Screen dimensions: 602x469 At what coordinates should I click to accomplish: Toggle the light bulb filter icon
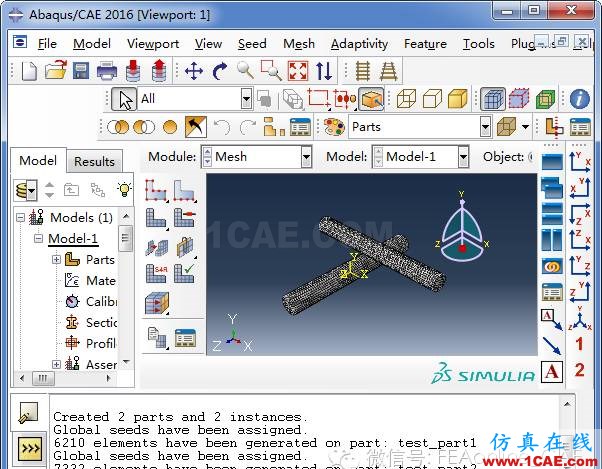[x=124, y=190]
